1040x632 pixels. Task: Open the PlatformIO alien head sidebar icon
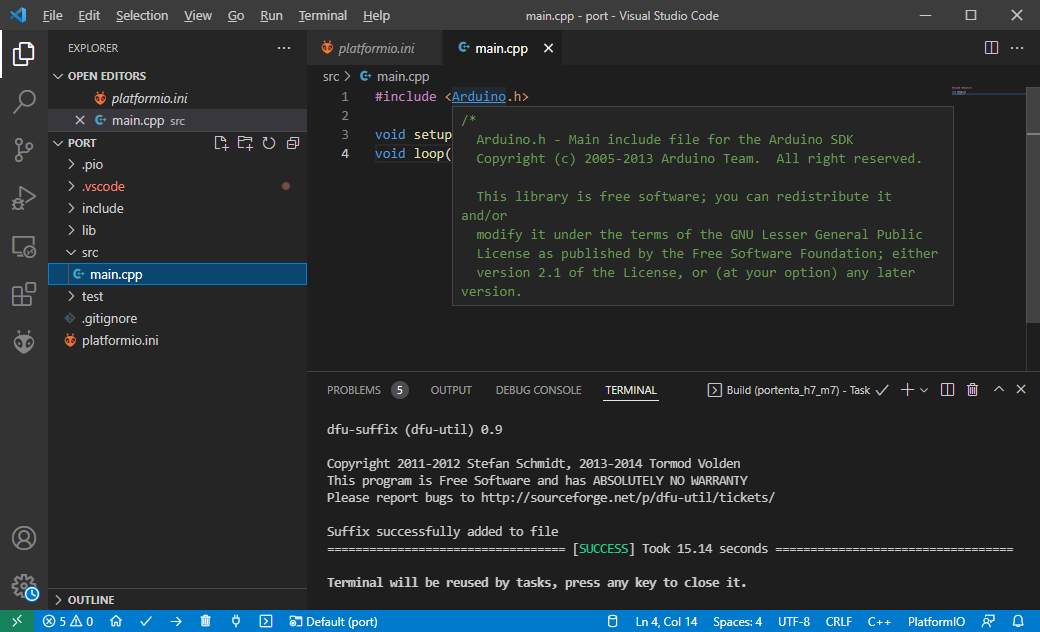[x=24, y=342]
